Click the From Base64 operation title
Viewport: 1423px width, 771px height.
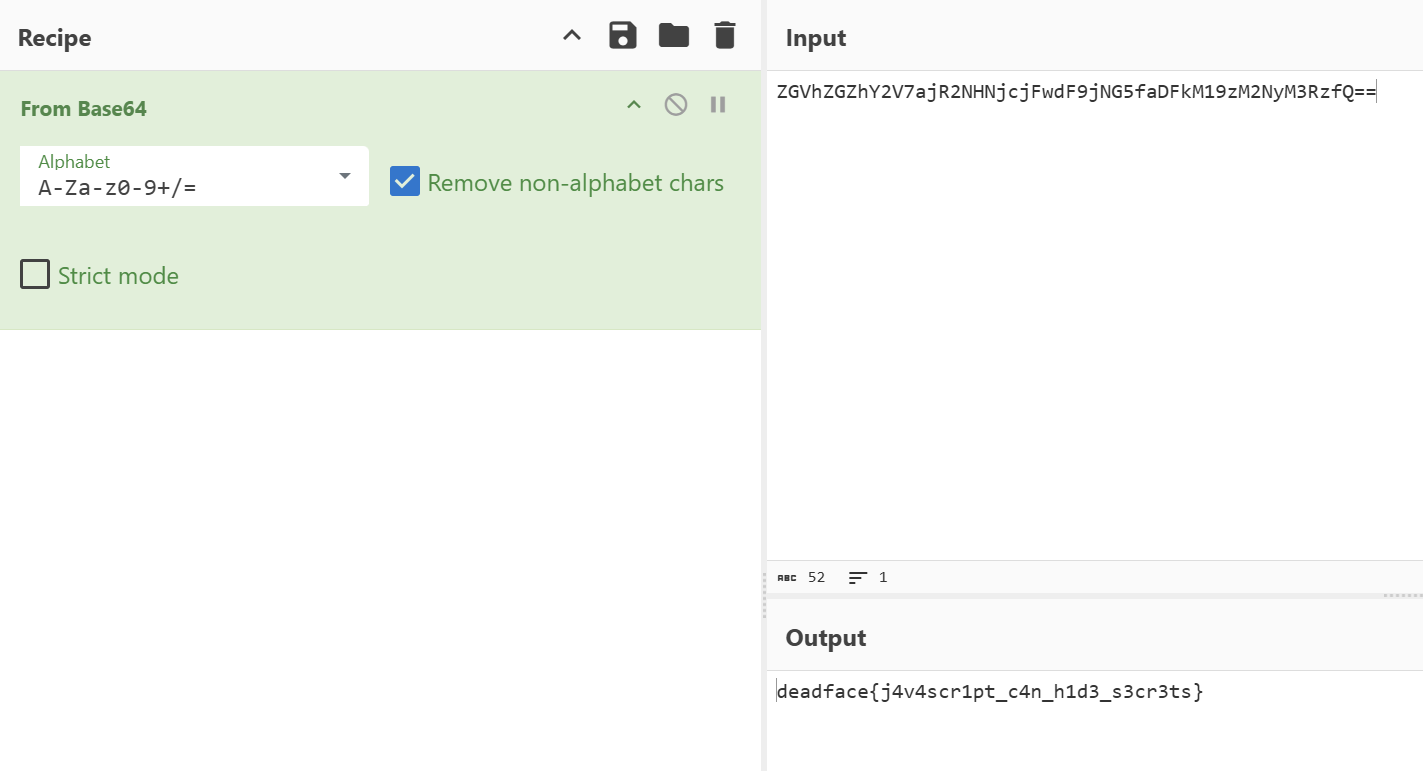click(84, 109)
